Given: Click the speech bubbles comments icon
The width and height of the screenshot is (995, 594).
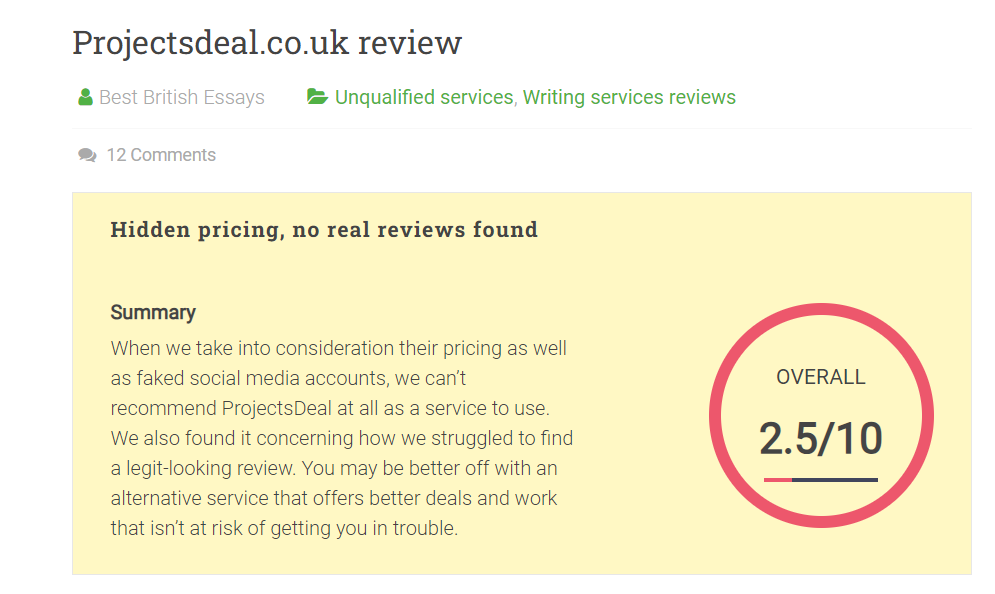Looking at the screenshot, I should [87, 155].
